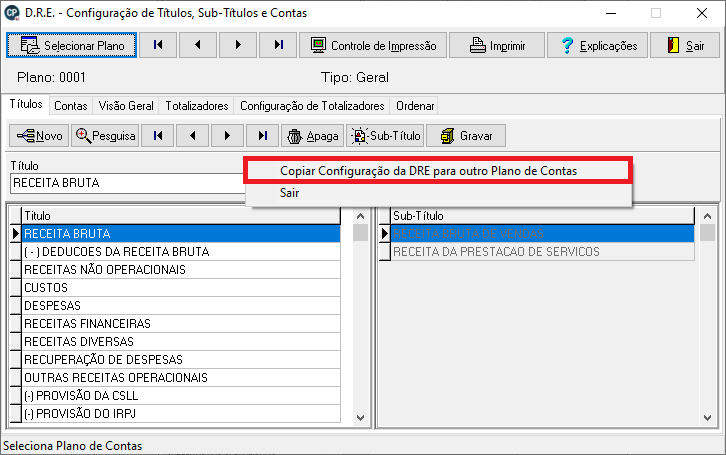
Task: Open the Visão Geral tab
Action: 126,106
